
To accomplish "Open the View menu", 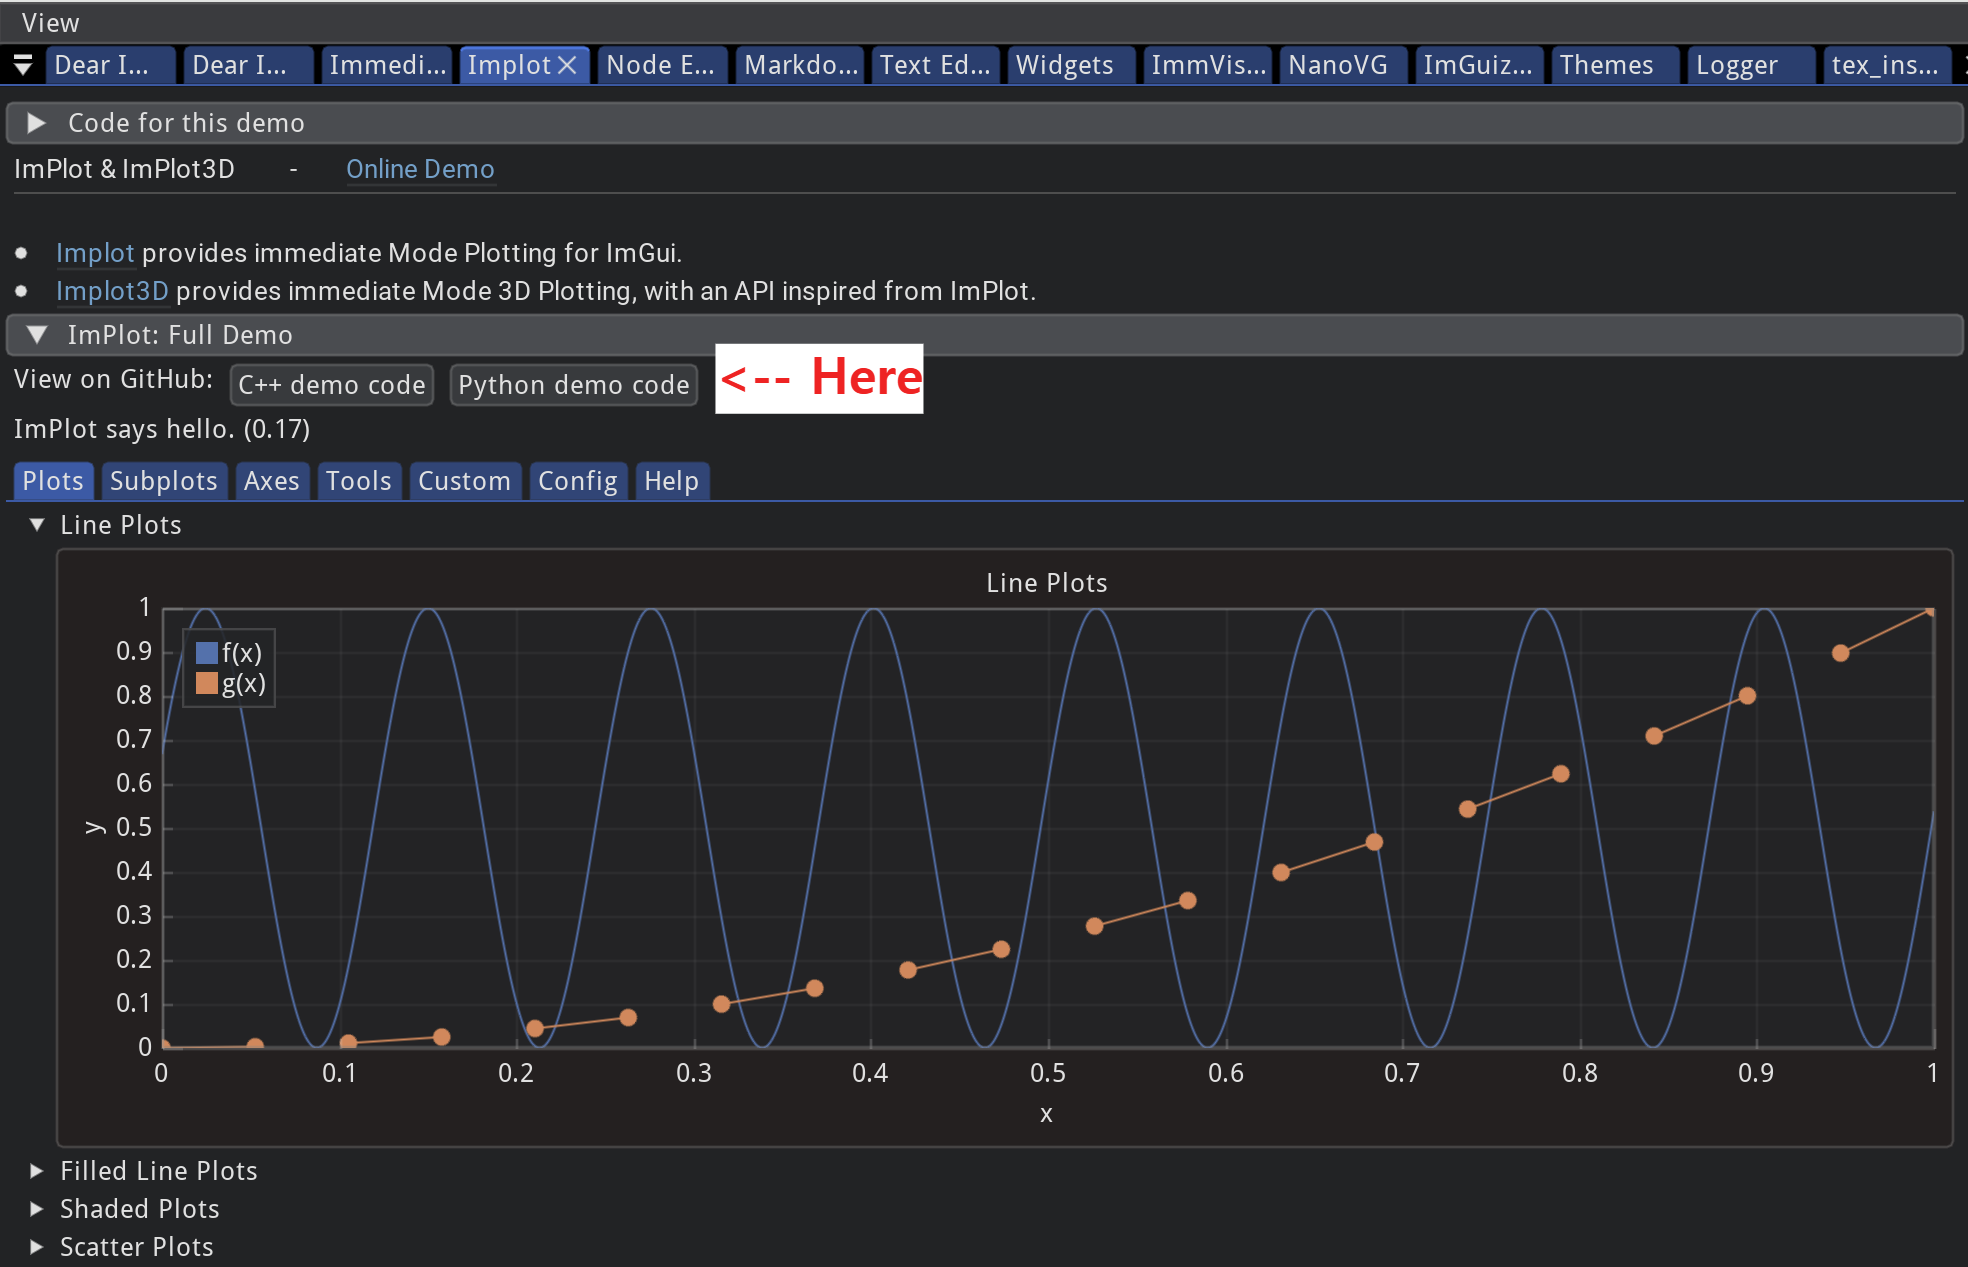I will point(50,22).
